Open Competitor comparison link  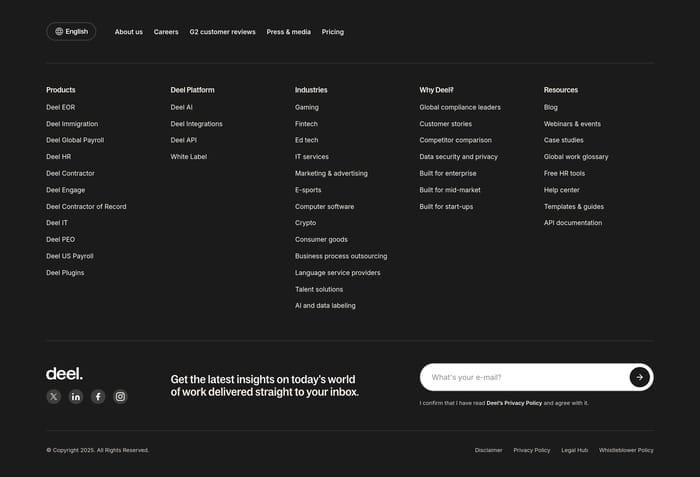pyautogui.click(x=455, y=140)
